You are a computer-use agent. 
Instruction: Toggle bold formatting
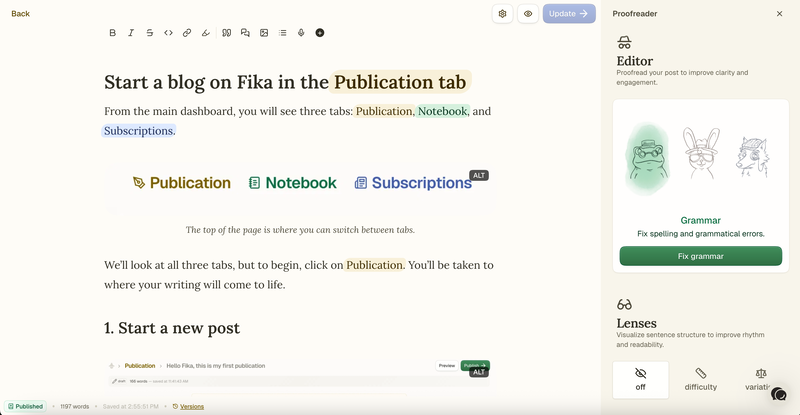click(x=112, y=33)
